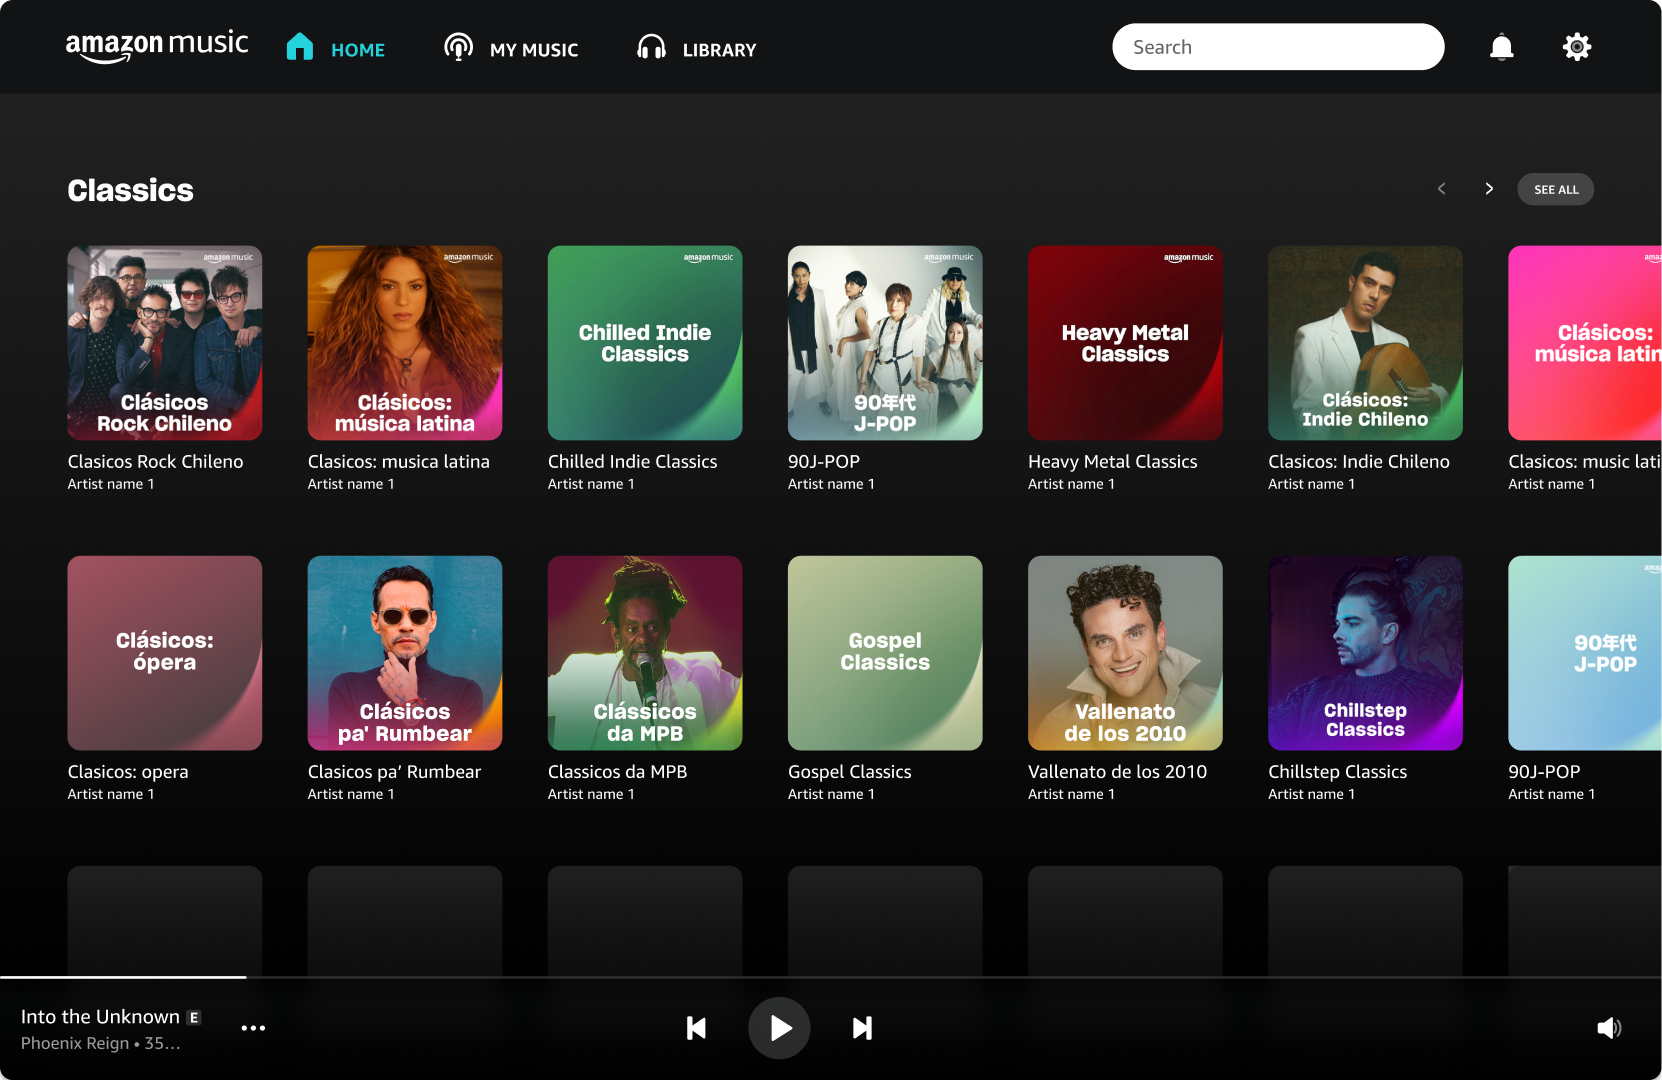Select the Chillstep Classics playlist thumbnail
The height and width of the screenshot is (1080, 1662).
coord(1365,653)
